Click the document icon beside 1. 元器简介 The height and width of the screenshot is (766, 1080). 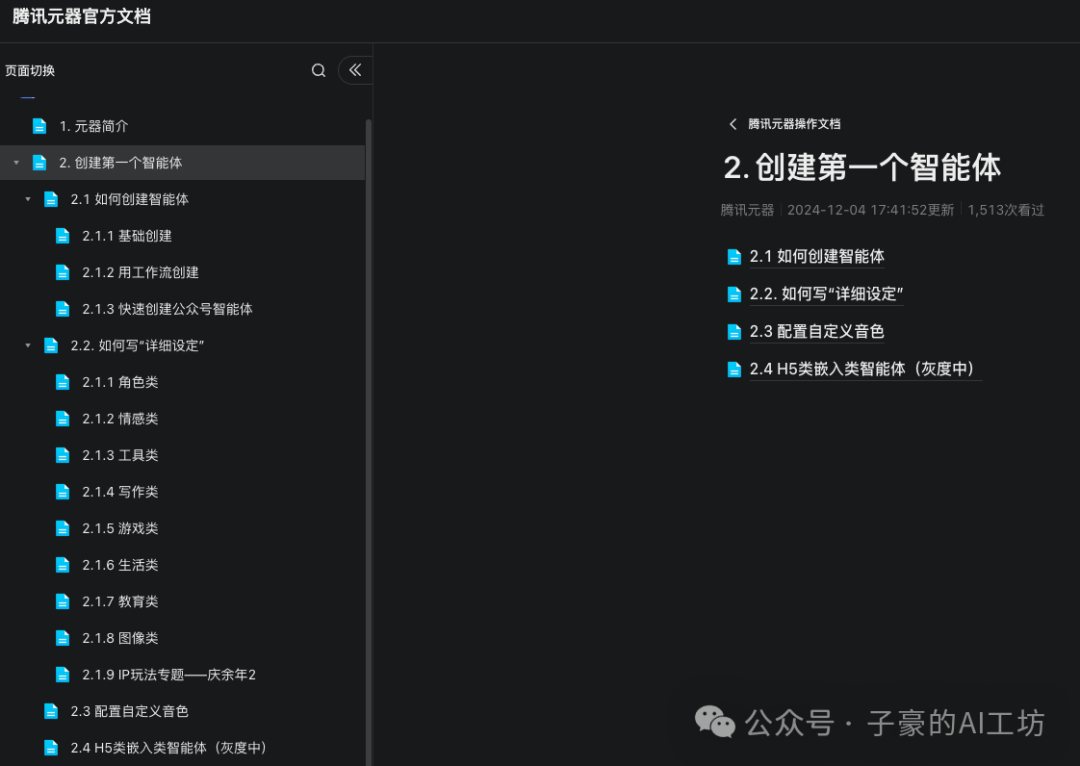[39, 125]
